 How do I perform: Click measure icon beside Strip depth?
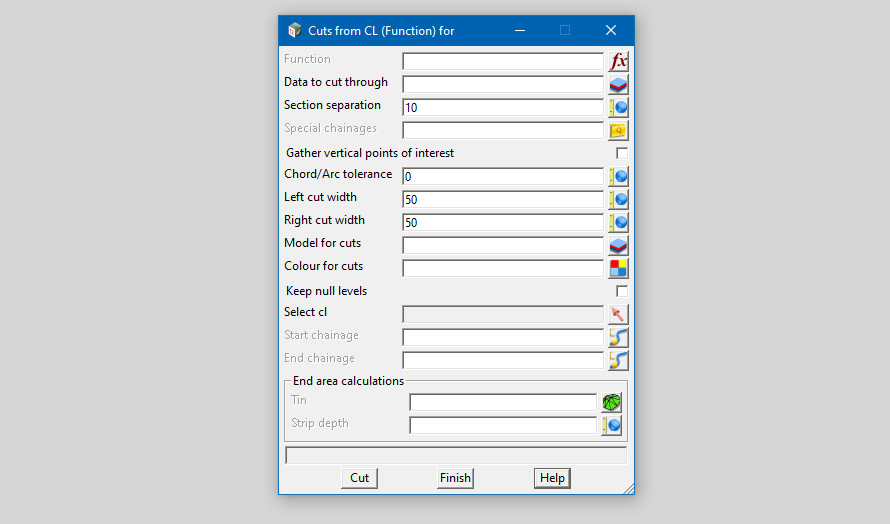tap(611, 425)
